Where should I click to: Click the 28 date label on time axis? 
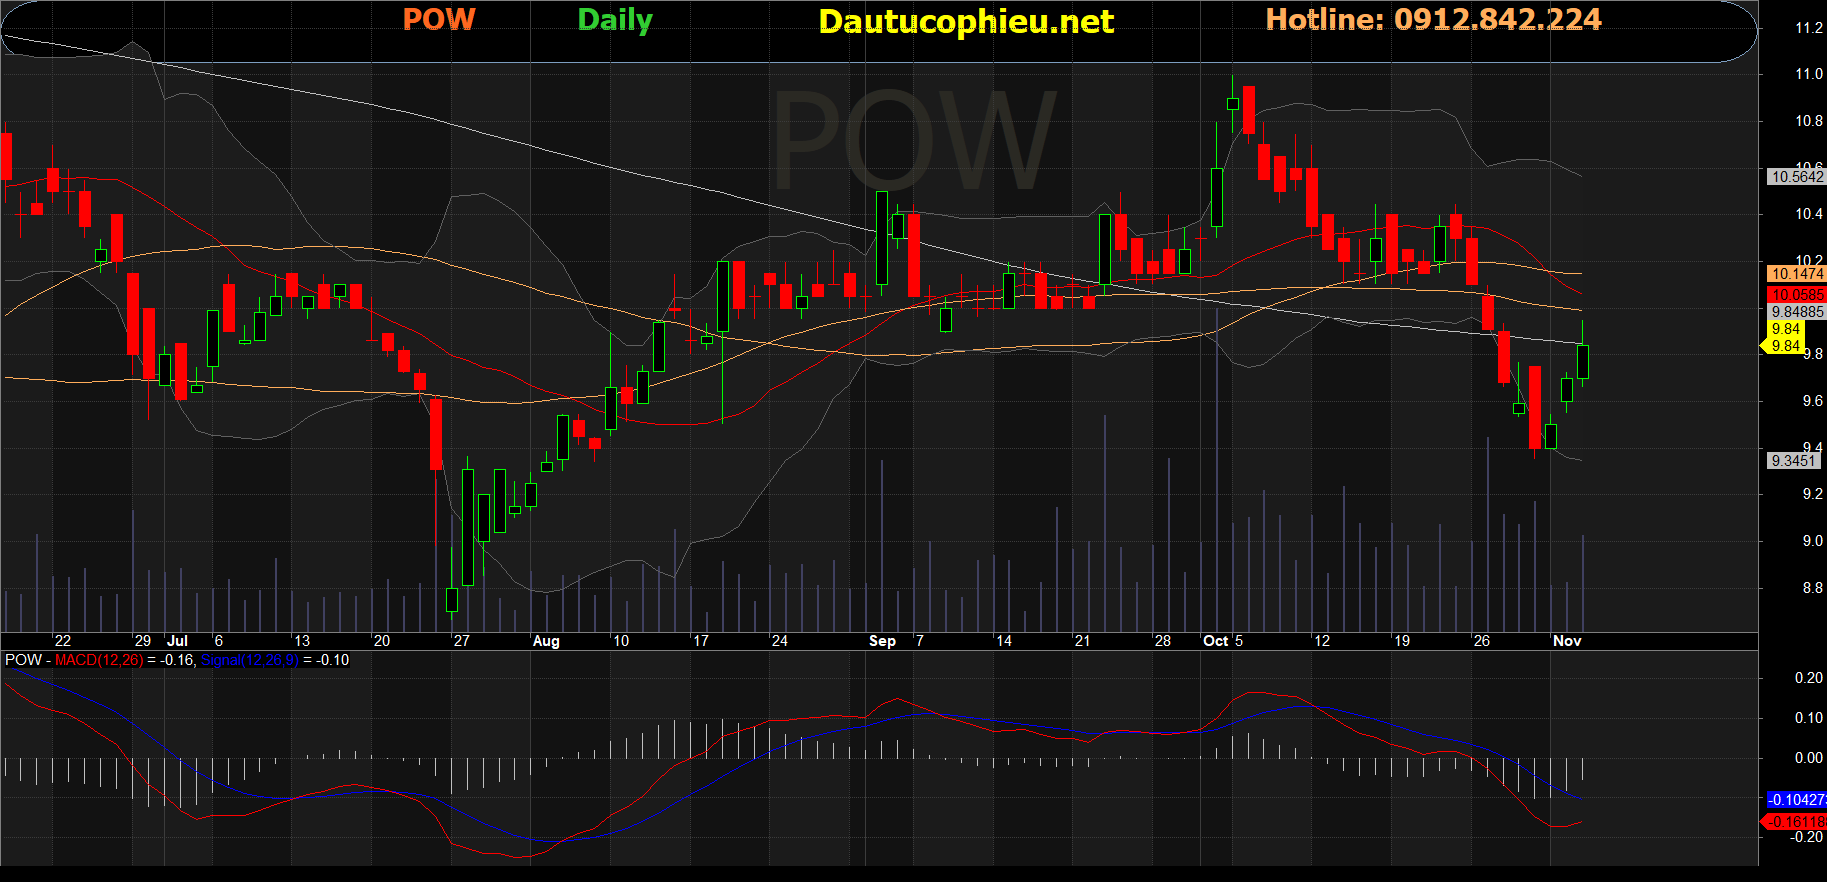pos(1163,641)
